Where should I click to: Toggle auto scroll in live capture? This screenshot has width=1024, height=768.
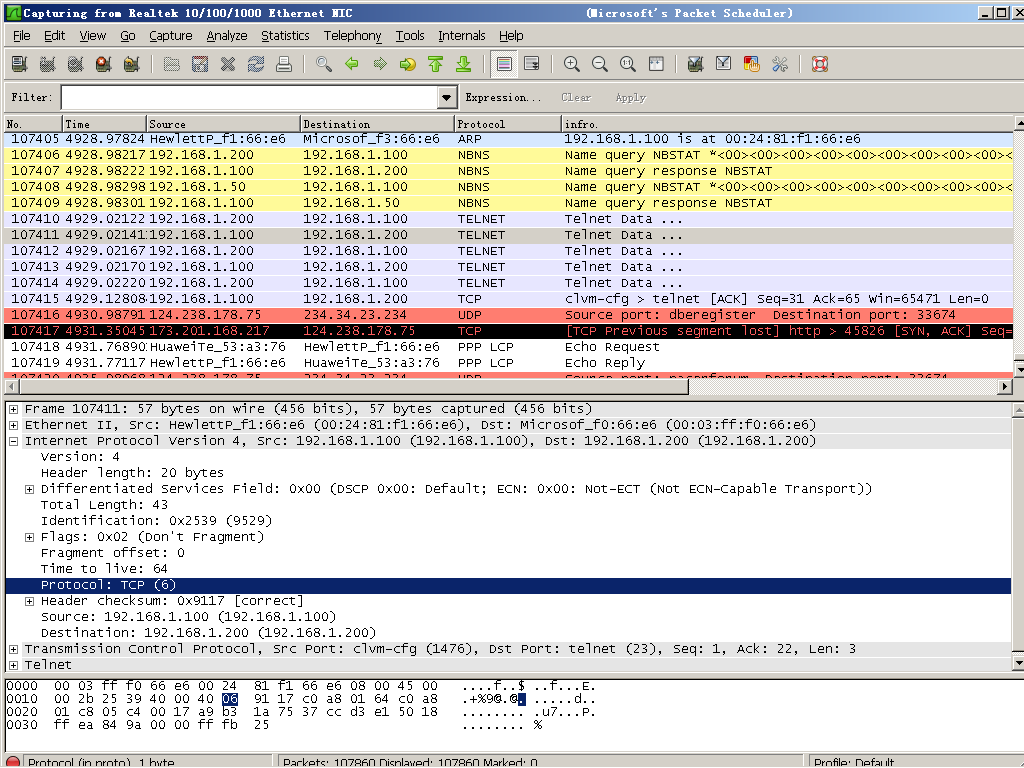(x=532, y=64)
